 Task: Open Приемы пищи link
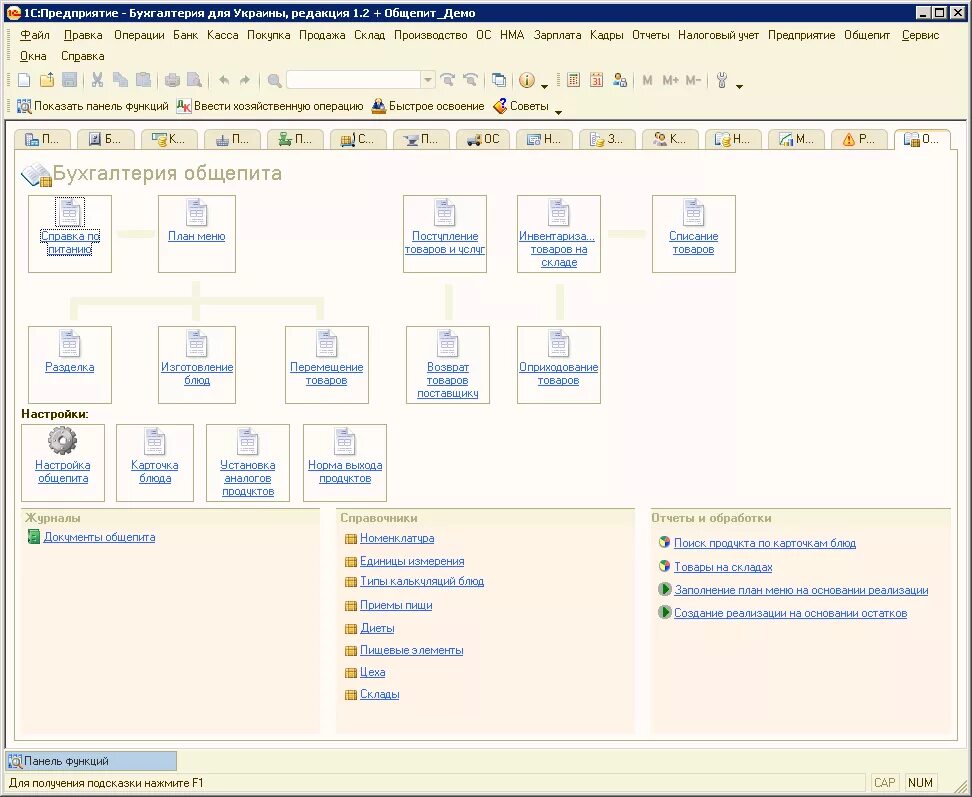(396, 605)
